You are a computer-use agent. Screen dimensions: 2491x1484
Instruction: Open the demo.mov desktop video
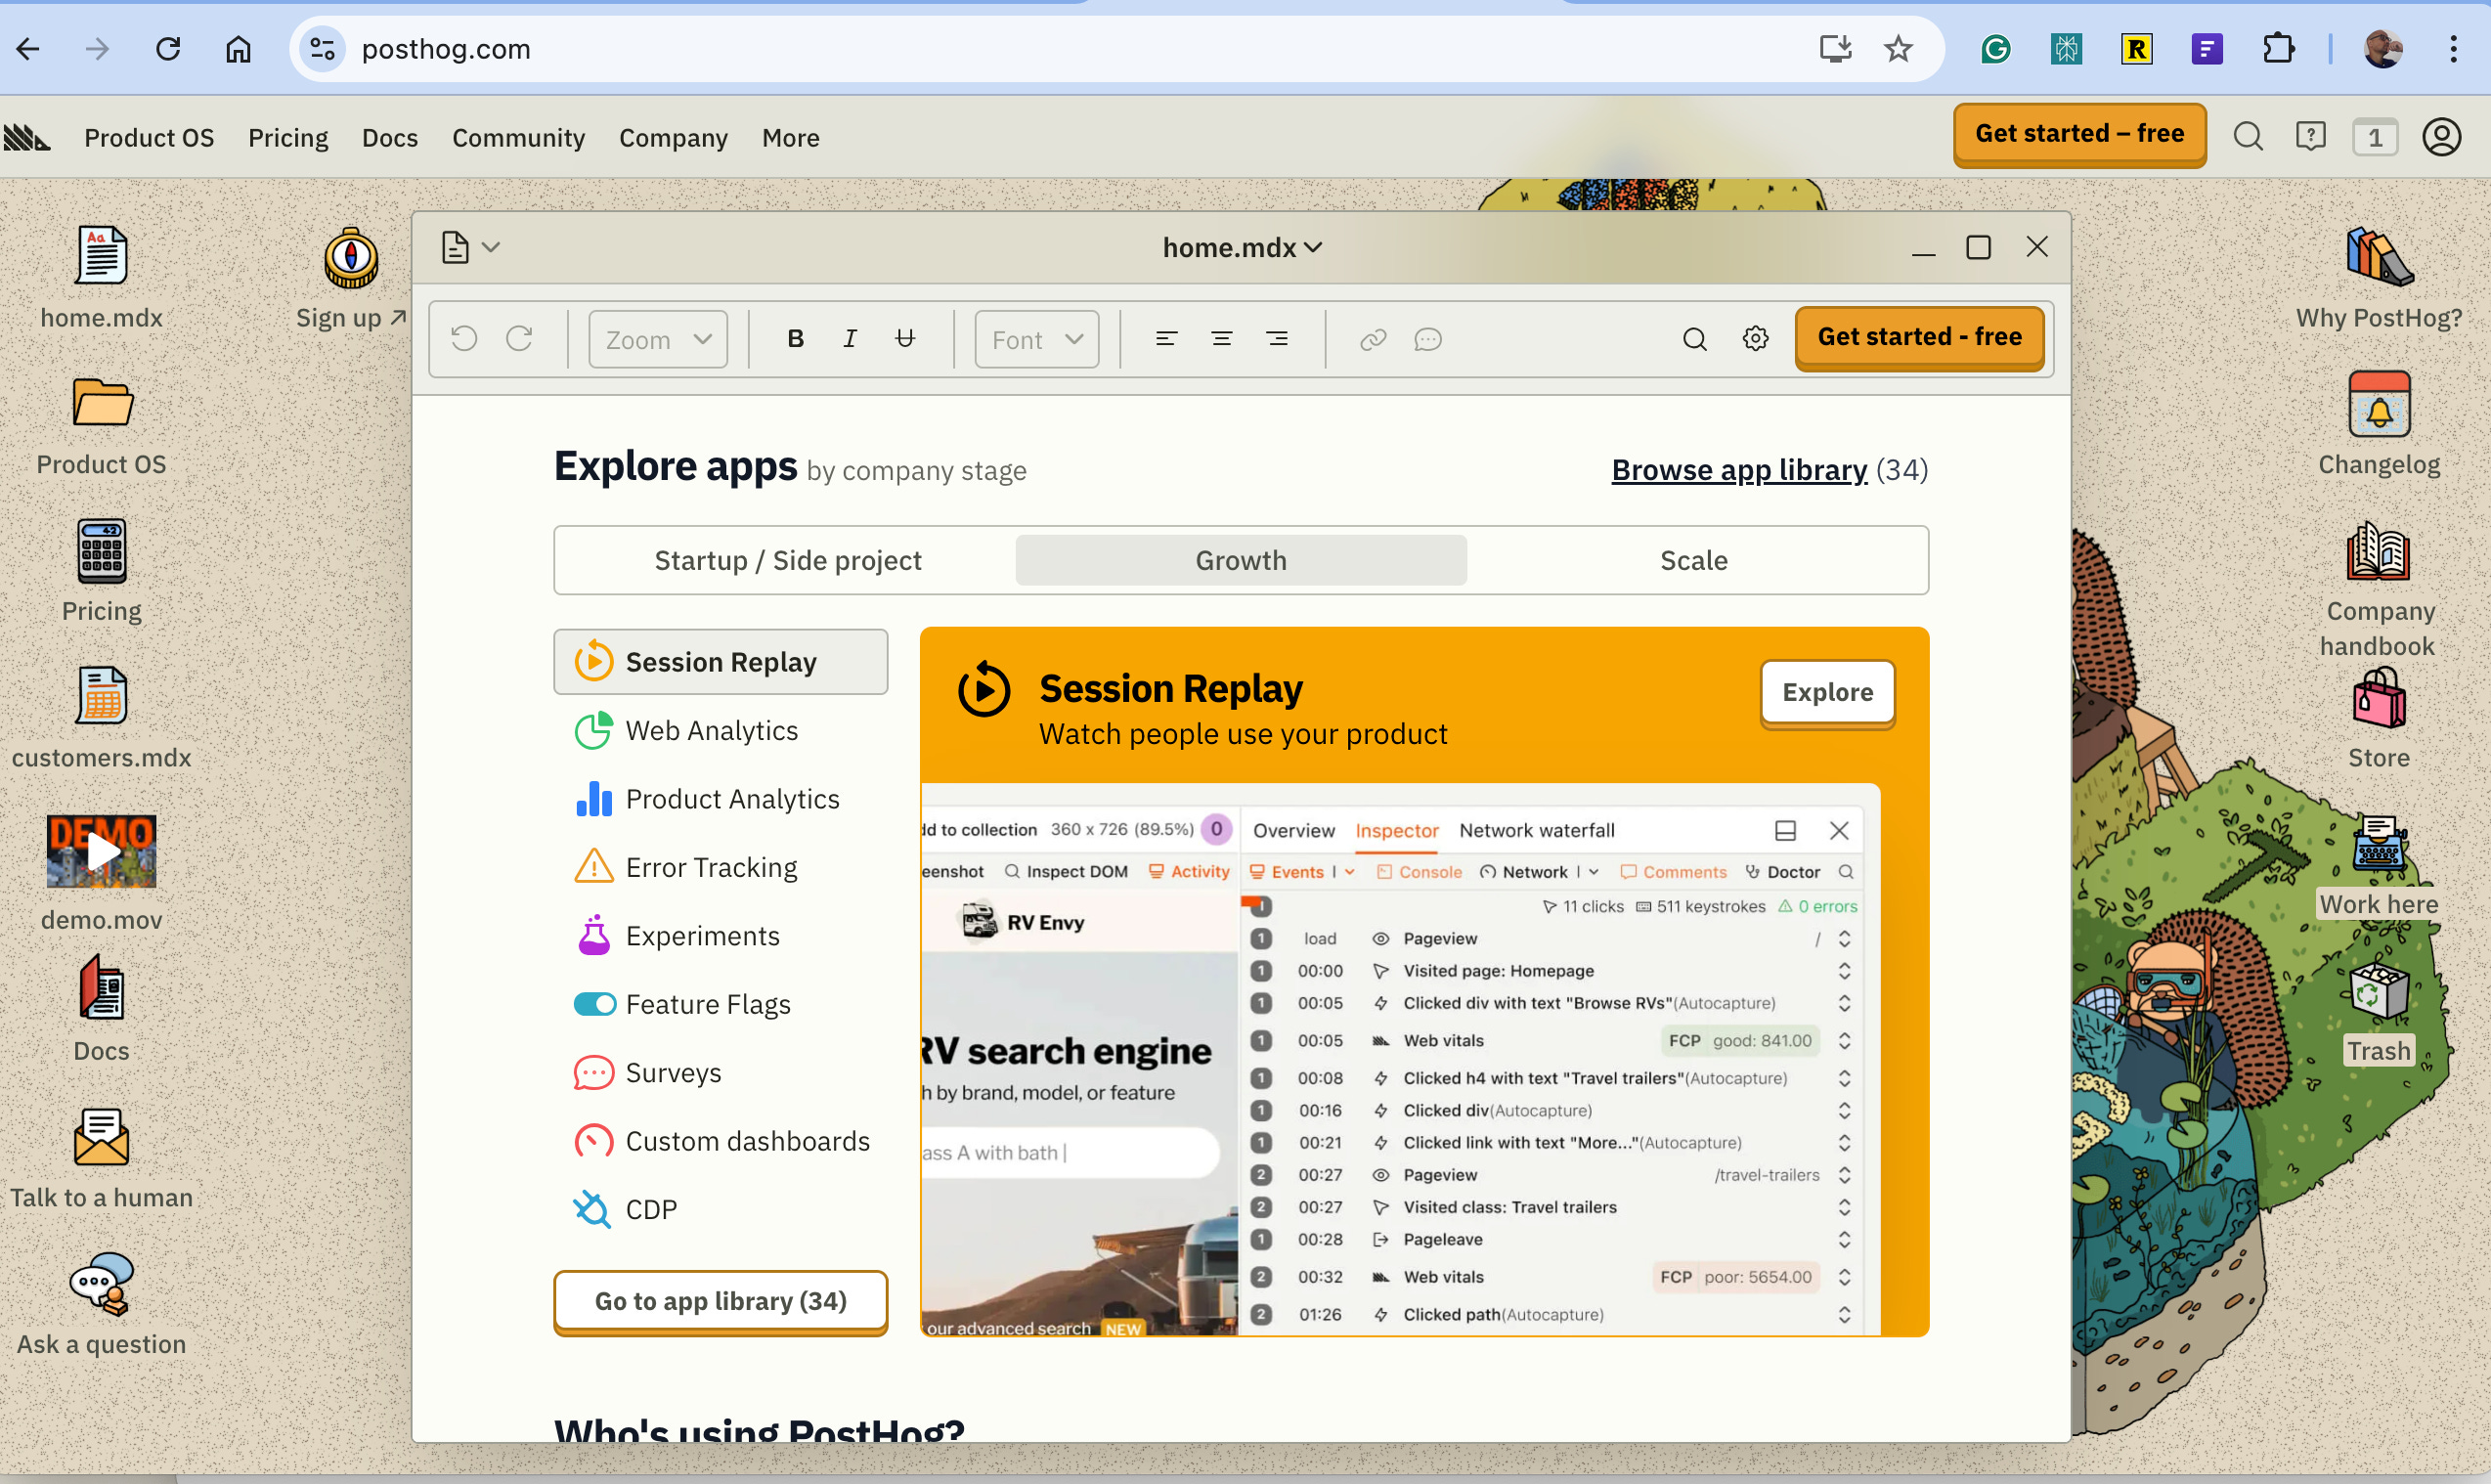click(x=101, y=852)
